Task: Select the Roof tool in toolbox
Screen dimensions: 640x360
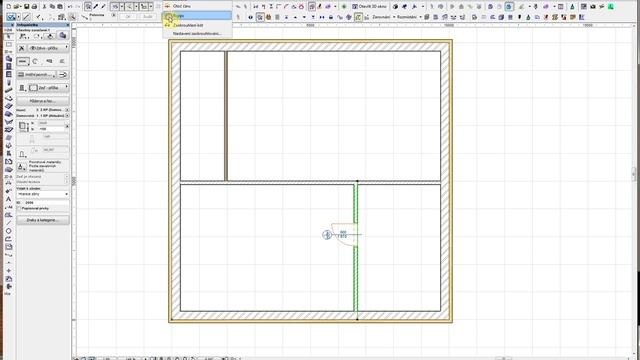Action: (x=9, y=114)
